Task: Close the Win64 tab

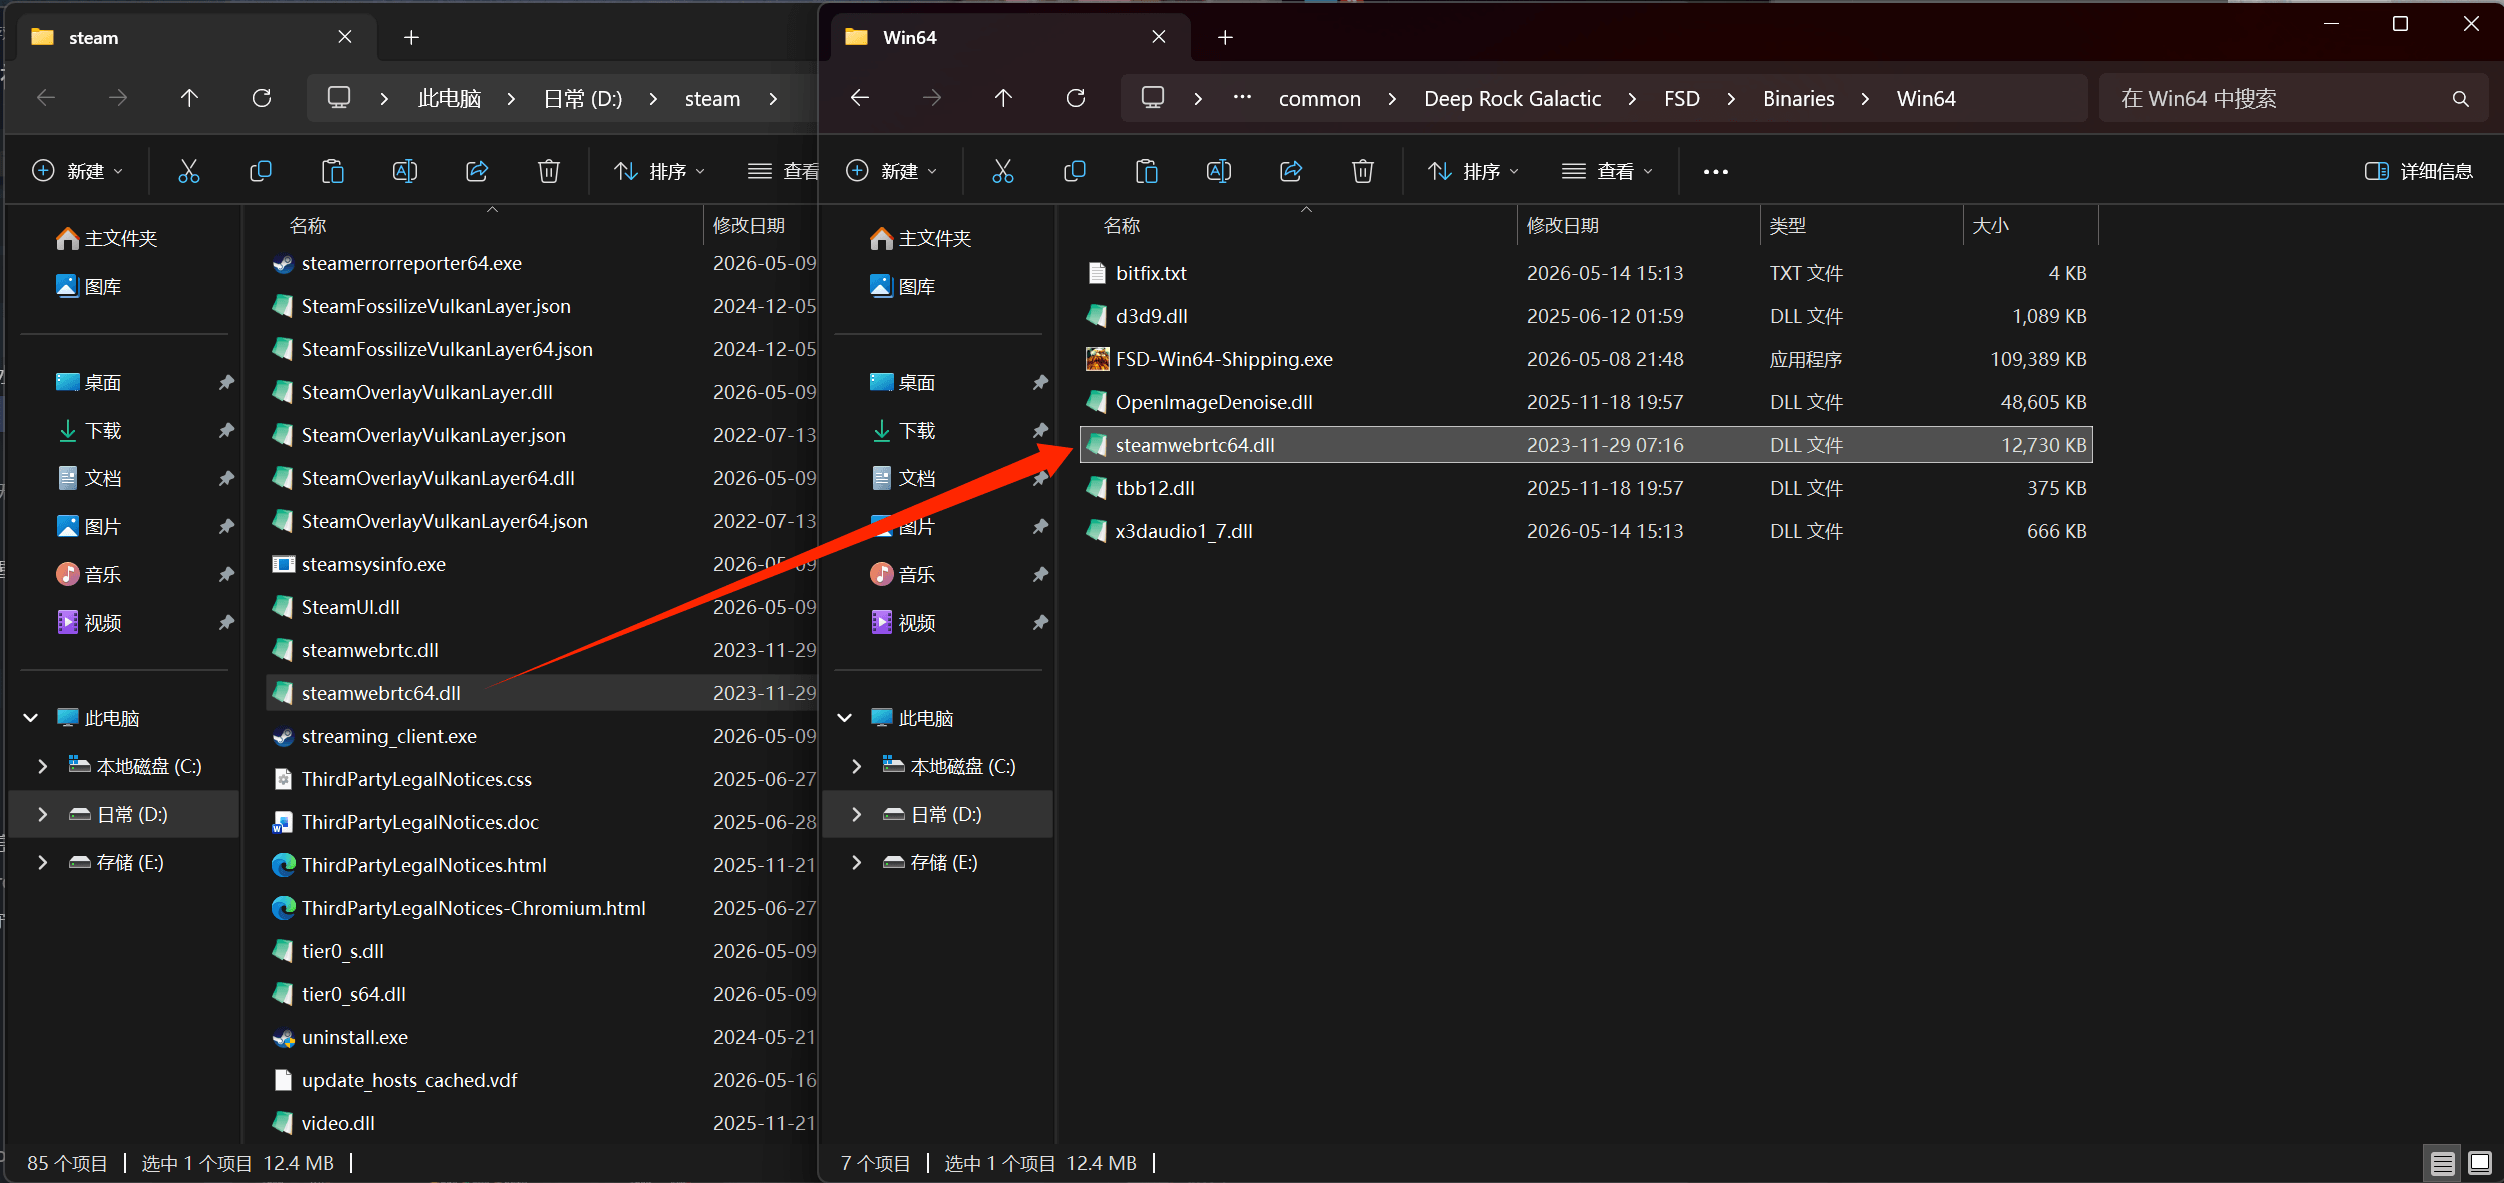Action: pyautogui.click(x=1159, y=37)
